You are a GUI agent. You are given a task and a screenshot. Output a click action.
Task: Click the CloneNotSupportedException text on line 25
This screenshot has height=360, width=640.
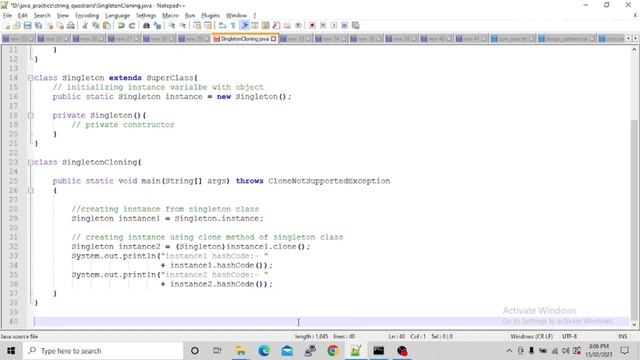click(329, 181)
